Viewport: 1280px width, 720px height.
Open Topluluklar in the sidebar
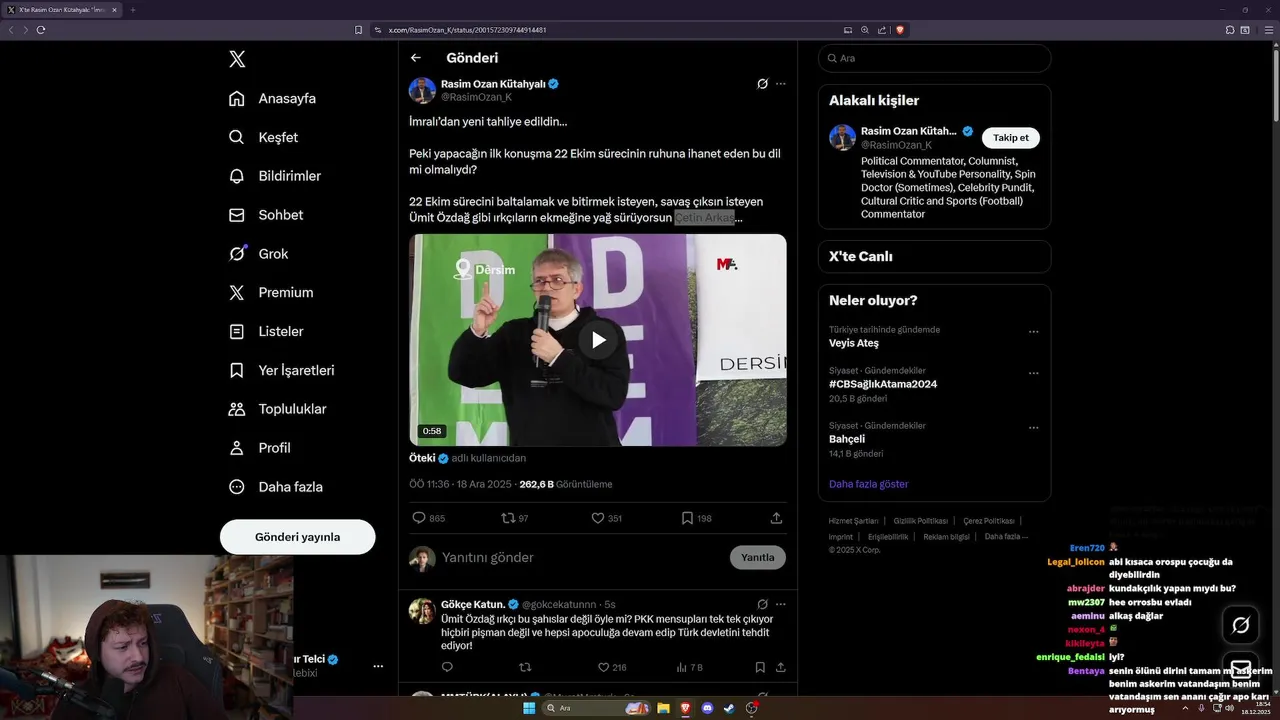coord(277,409)
